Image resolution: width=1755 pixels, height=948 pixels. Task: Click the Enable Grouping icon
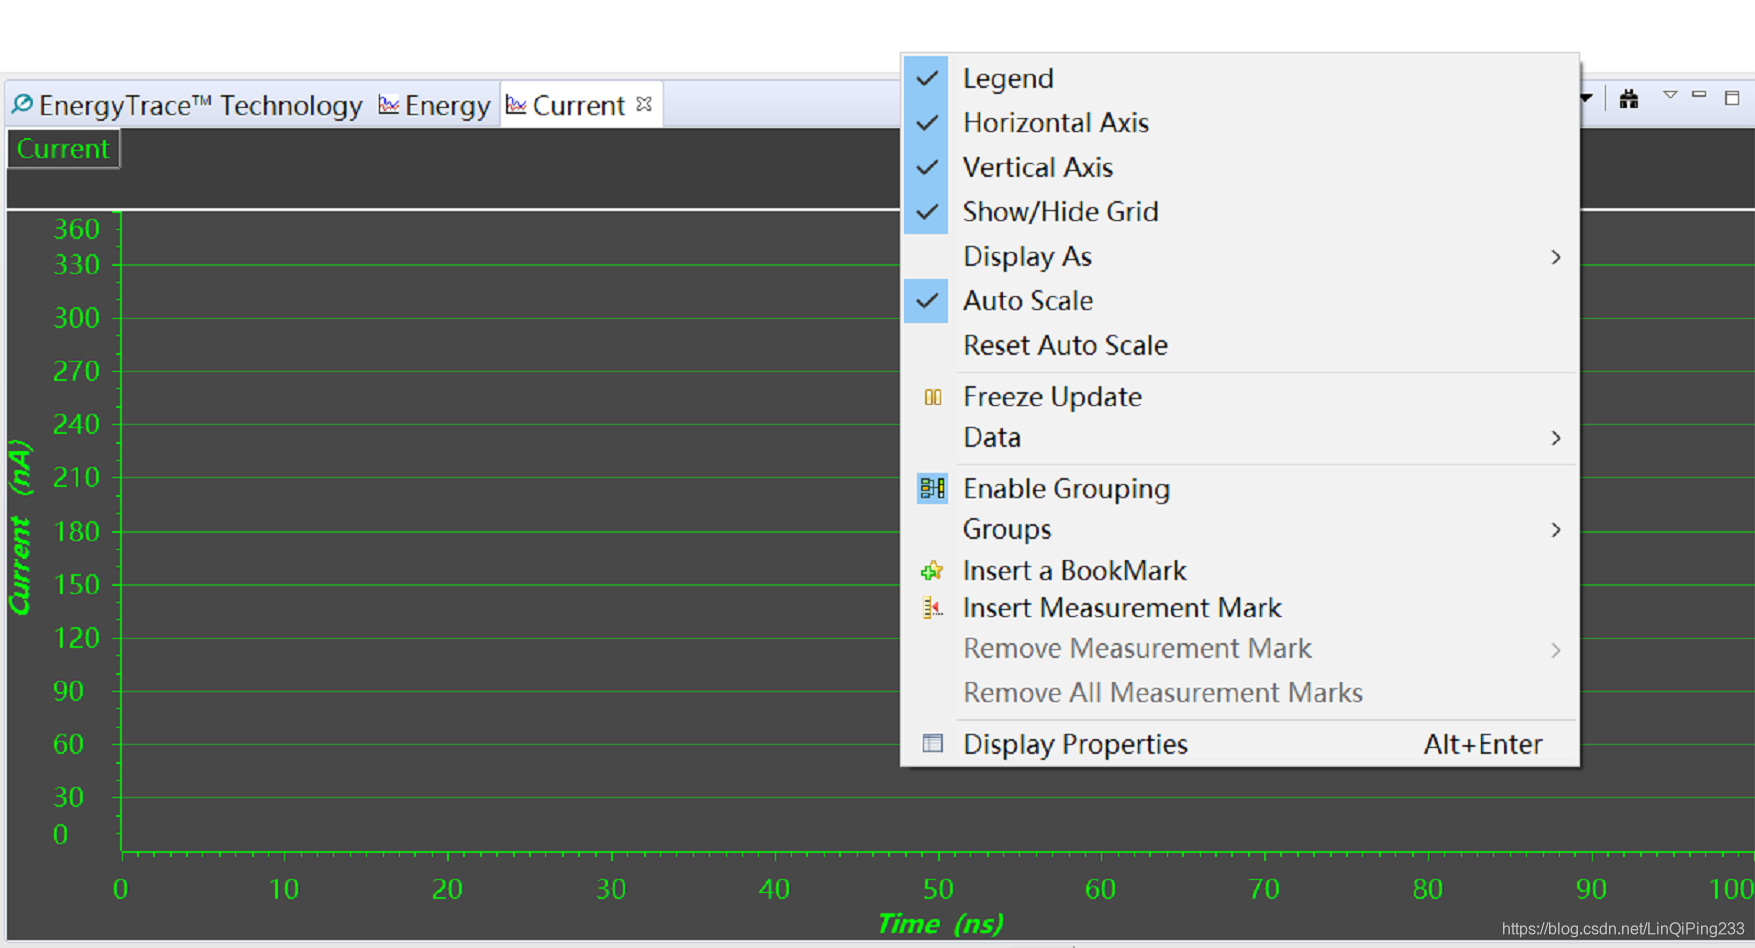coord(932,488)
